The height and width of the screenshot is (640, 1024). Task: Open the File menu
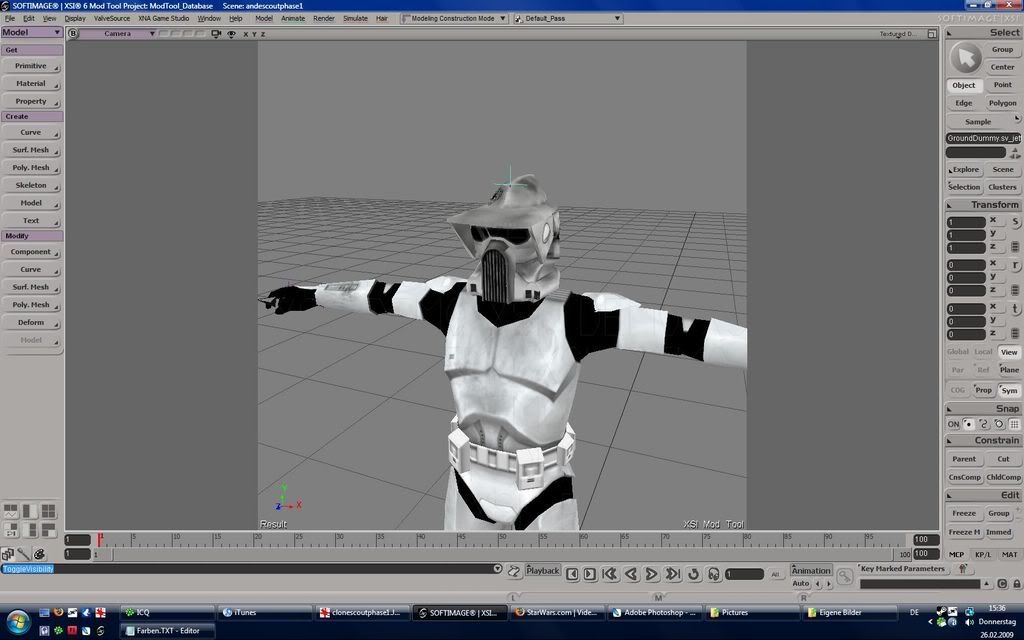[x=10, y=18]
